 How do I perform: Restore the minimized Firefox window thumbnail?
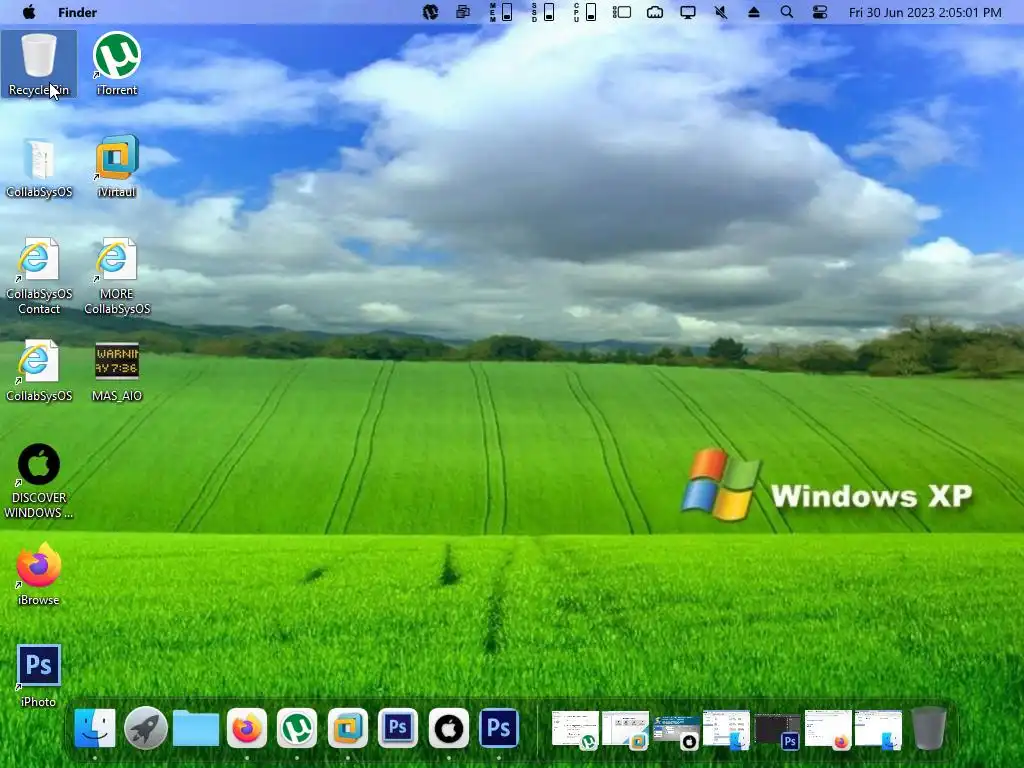(x=828, y=729)
